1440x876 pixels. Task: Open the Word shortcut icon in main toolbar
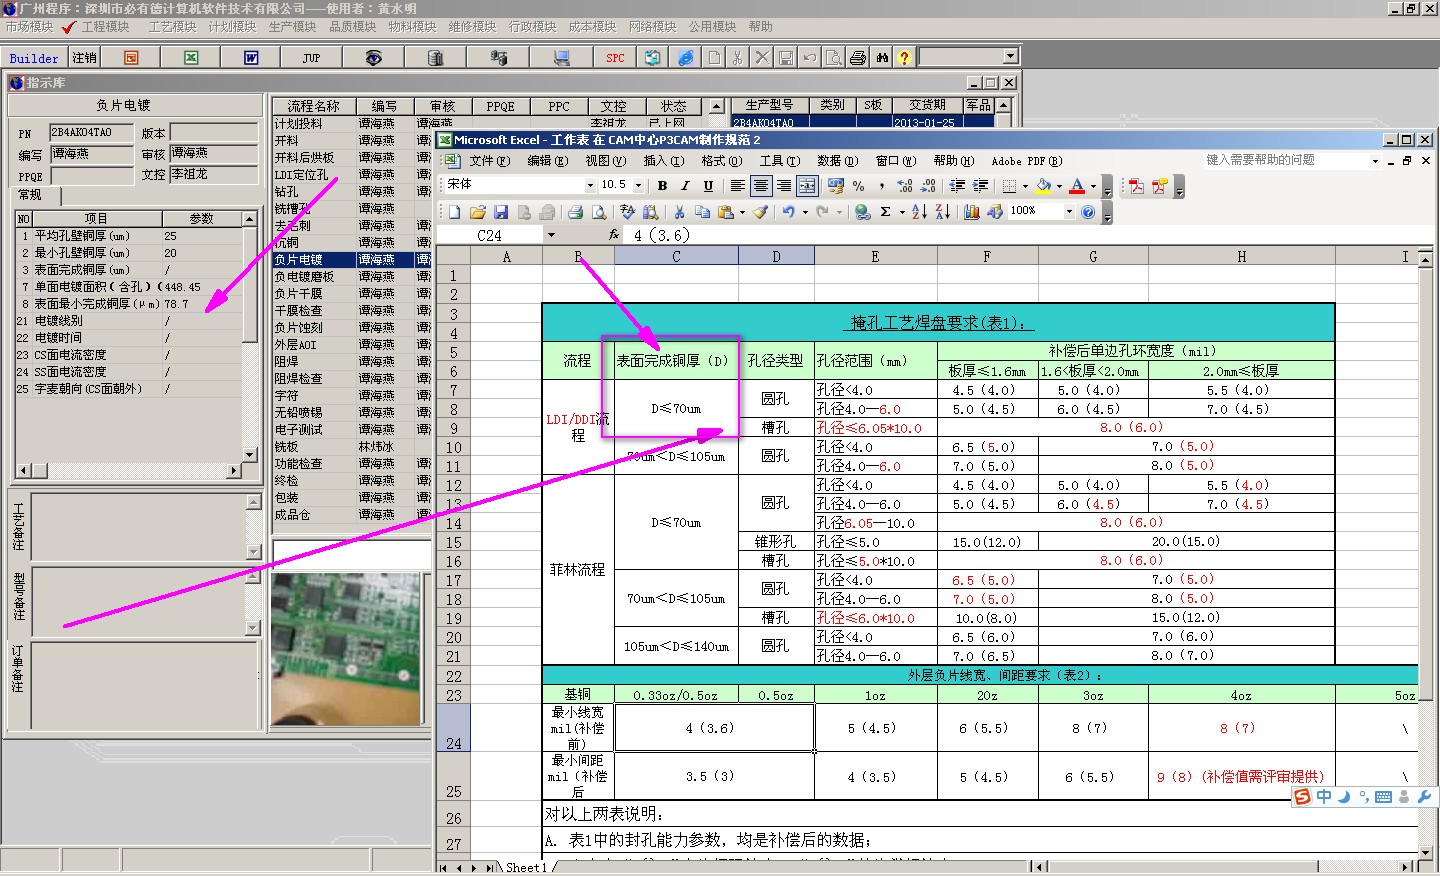[251, 58]
